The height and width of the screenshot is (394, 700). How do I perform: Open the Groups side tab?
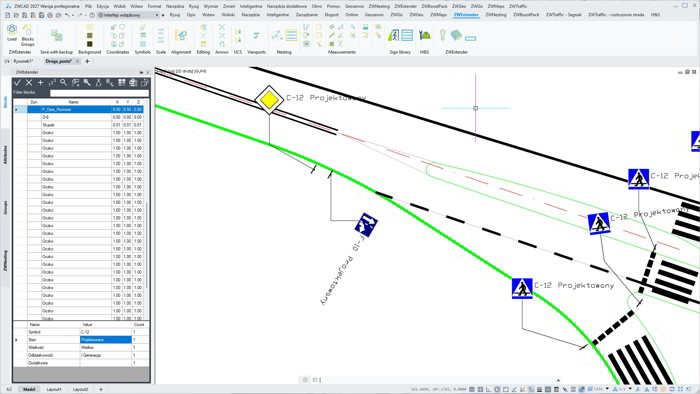tap(5, 208)
